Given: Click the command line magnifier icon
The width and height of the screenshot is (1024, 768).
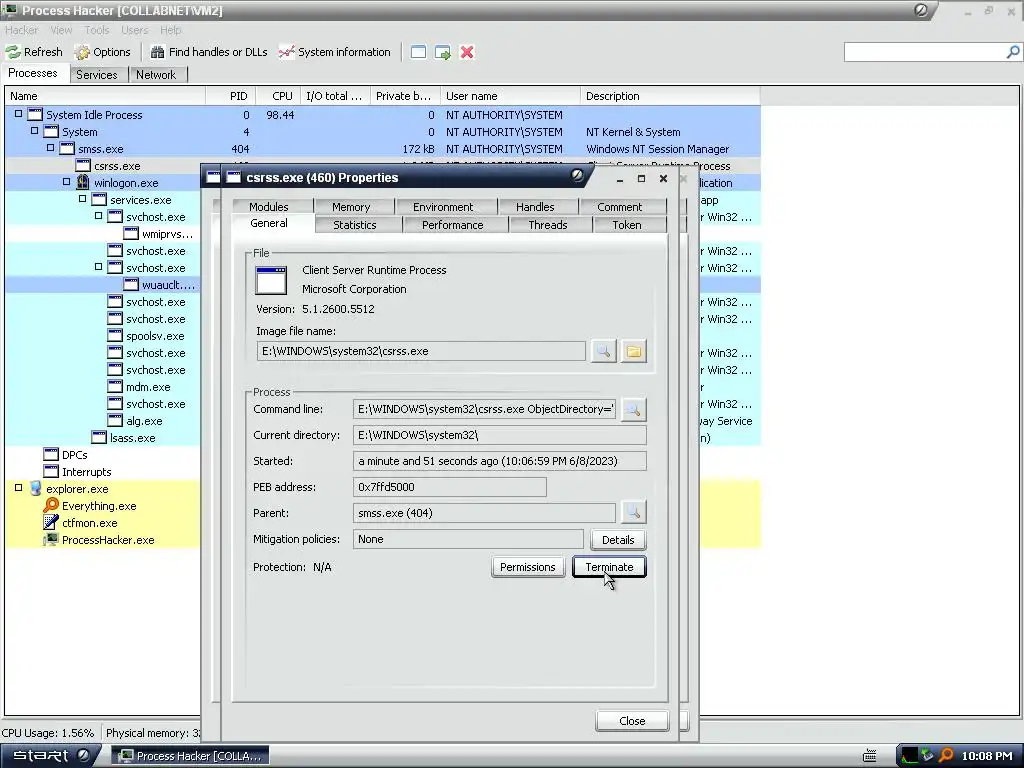Looking at the screenshot, I should [x=633, y=409].
